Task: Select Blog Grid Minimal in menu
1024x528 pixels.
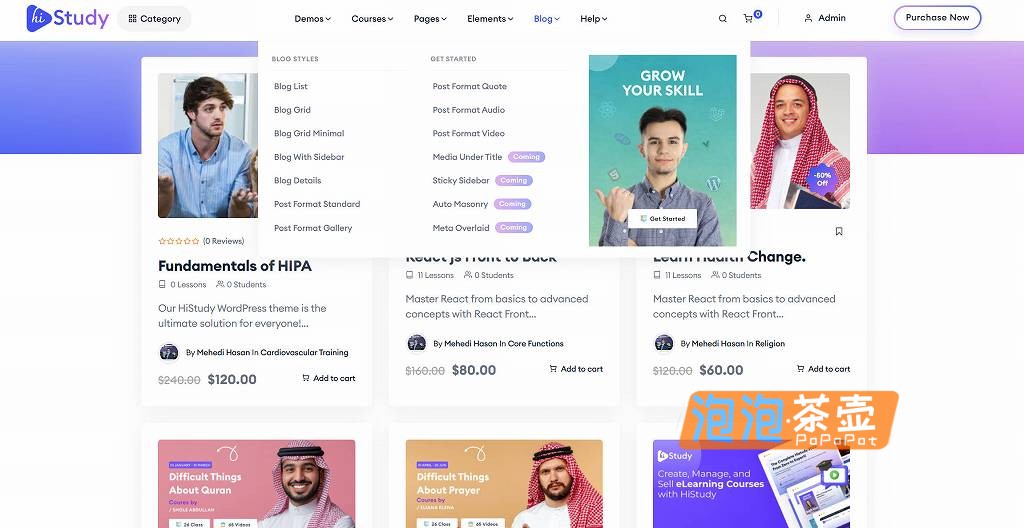Action: click(309, 133)
